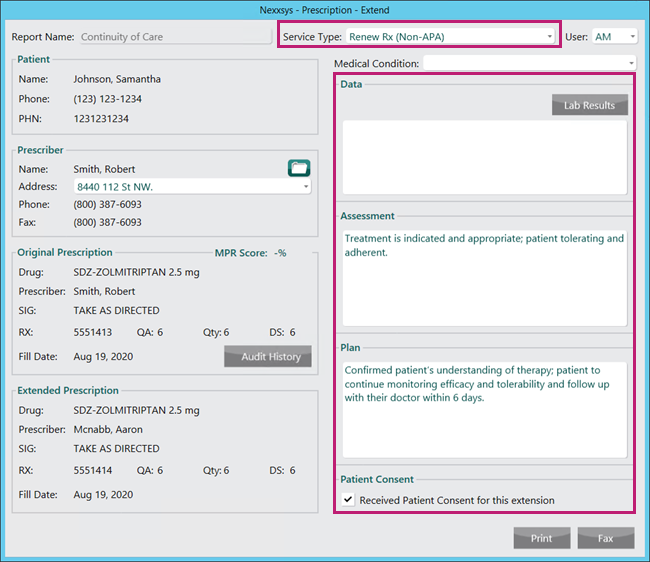This screenshot has height=562, width=650.
Task: Click the extended RX number 5551414
Action: coord(93,470)
